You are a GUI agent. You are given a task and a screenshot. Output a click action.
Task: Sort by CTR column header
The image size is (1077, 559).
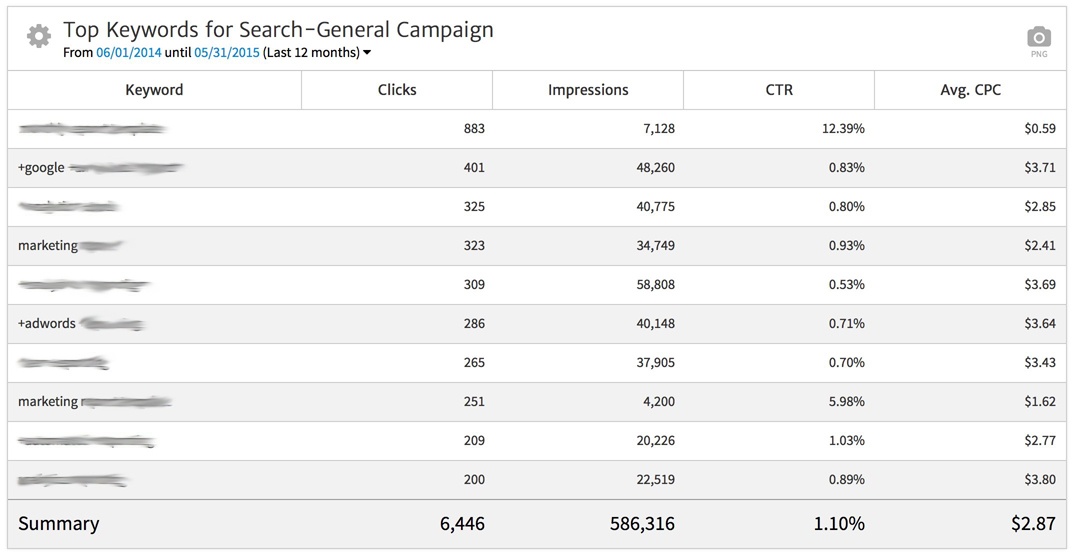point(779,90)
